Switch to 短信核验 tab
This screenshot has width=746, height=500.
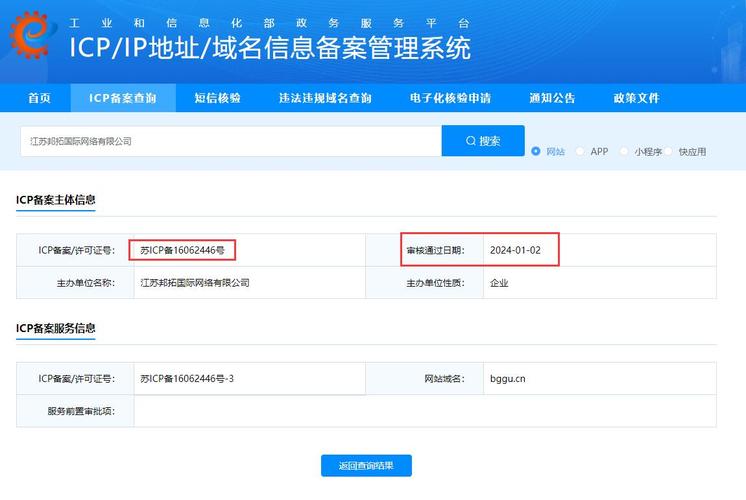[217, 98]
